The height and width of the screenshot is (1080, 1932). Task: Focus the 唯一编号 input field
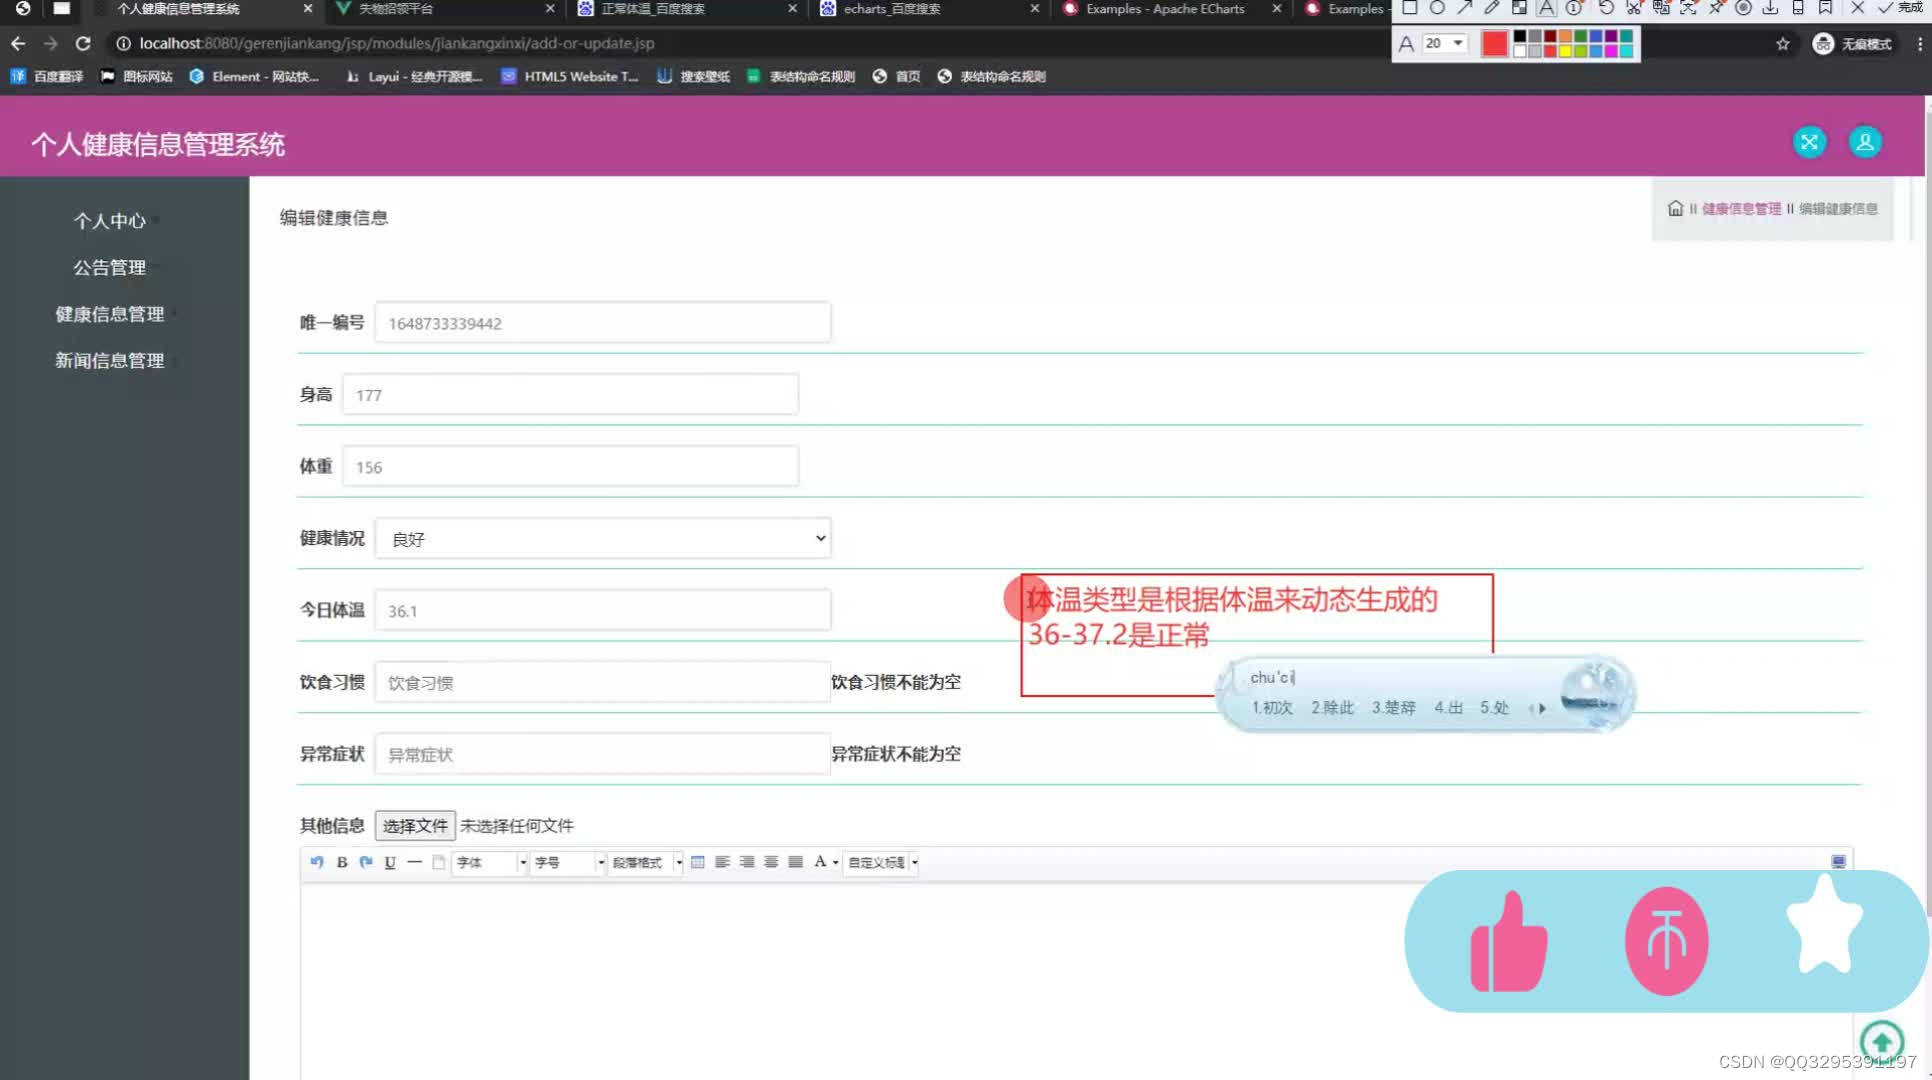click(602, 323)
